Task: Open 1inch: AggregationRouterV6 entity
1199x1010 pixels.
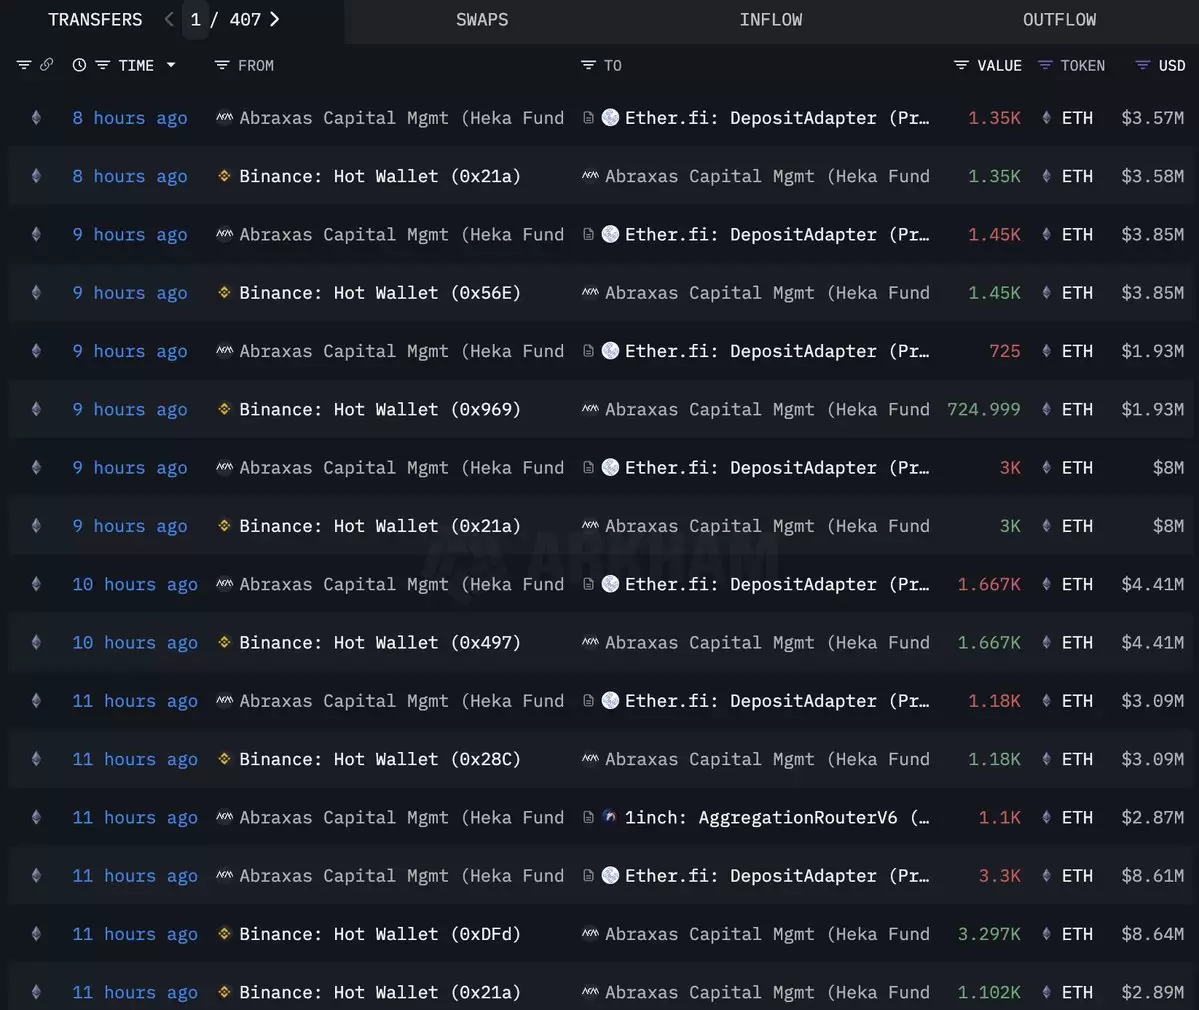Action: pos(777,817)
